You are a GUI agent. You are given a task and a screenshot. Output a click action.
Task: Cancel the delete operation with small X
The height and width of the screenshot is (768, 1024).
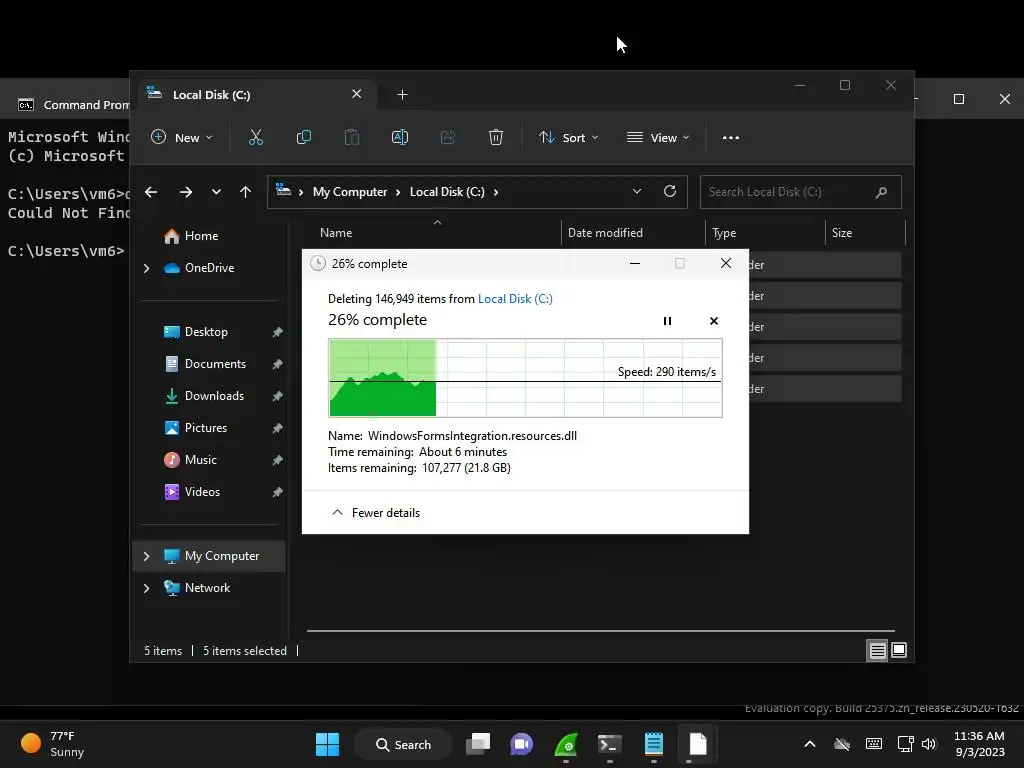[x=714, y=321]
